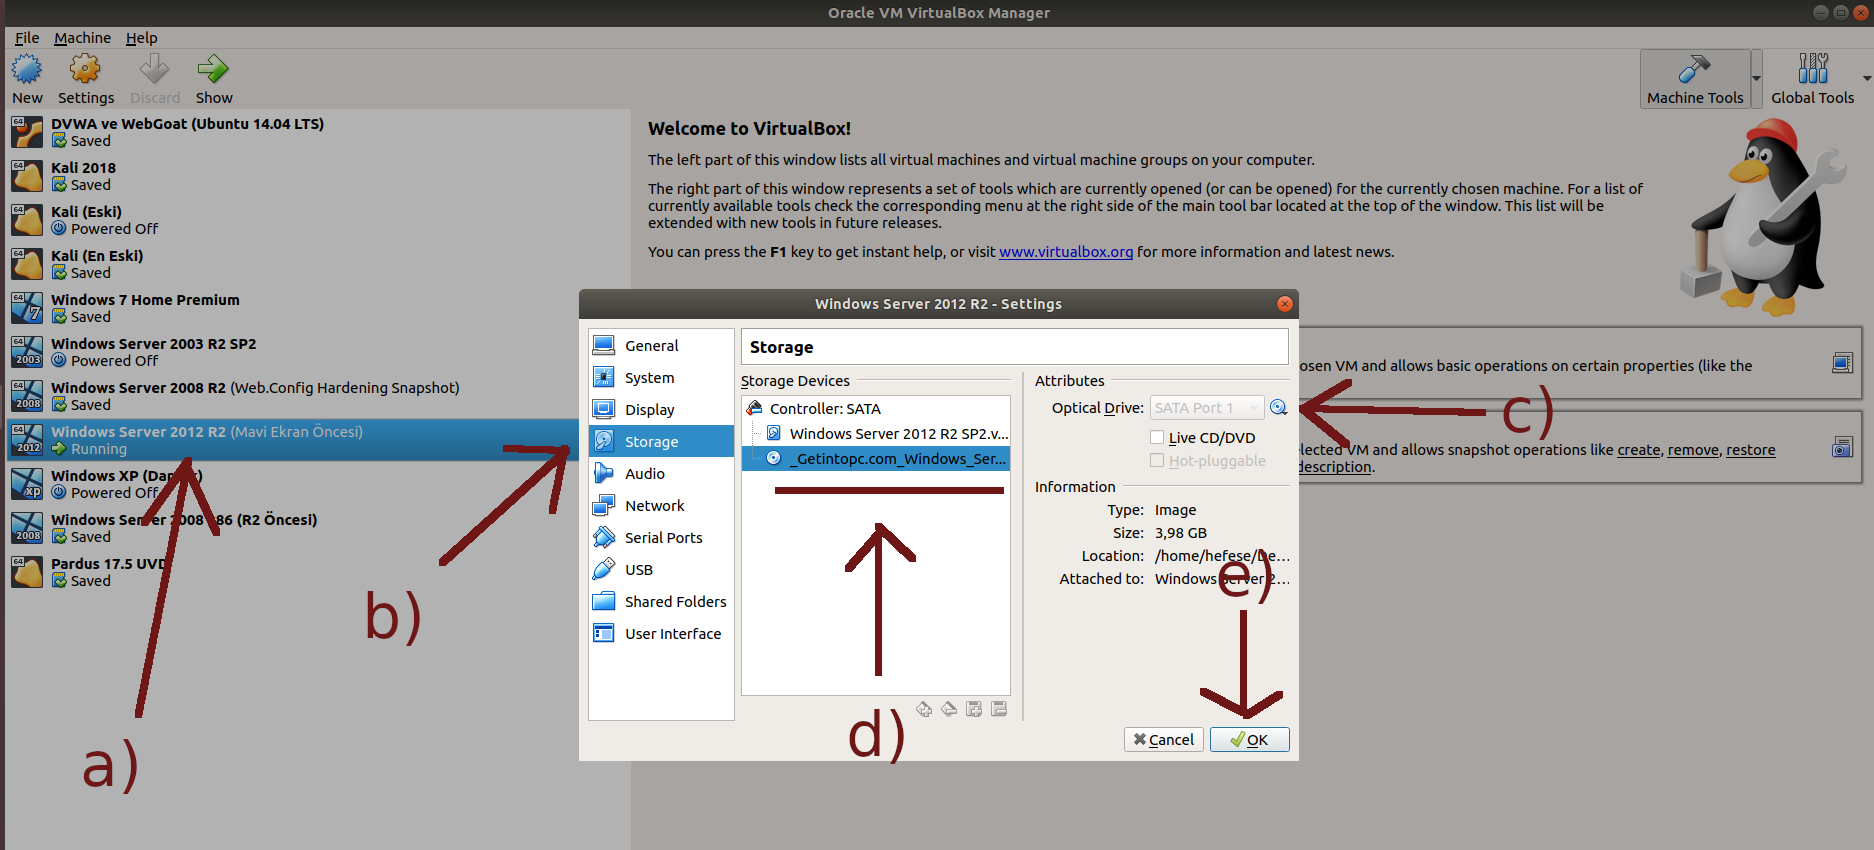Open the Global Tools dropdown arrow
The height and width of the screenshot is (850, 1874).
[1867, 79]
